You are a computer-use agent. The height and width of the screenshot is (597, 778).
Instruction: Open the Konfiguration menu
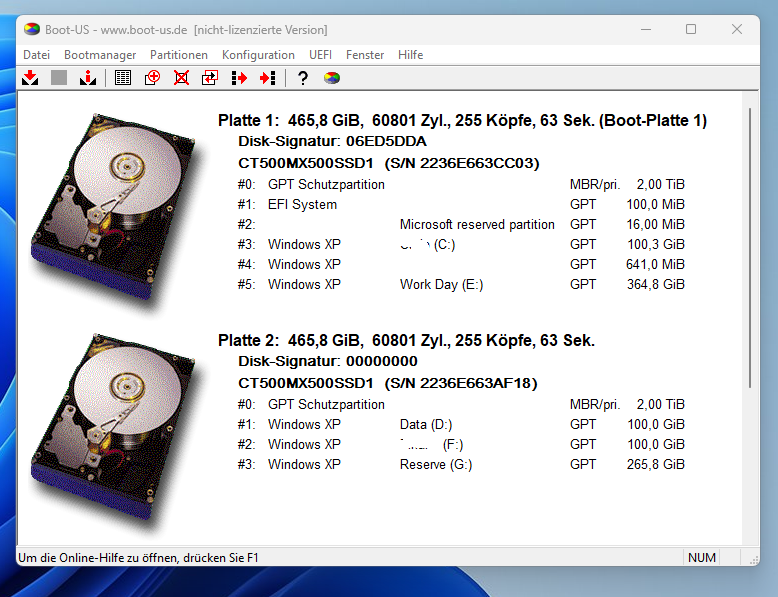tap(259, 55)
